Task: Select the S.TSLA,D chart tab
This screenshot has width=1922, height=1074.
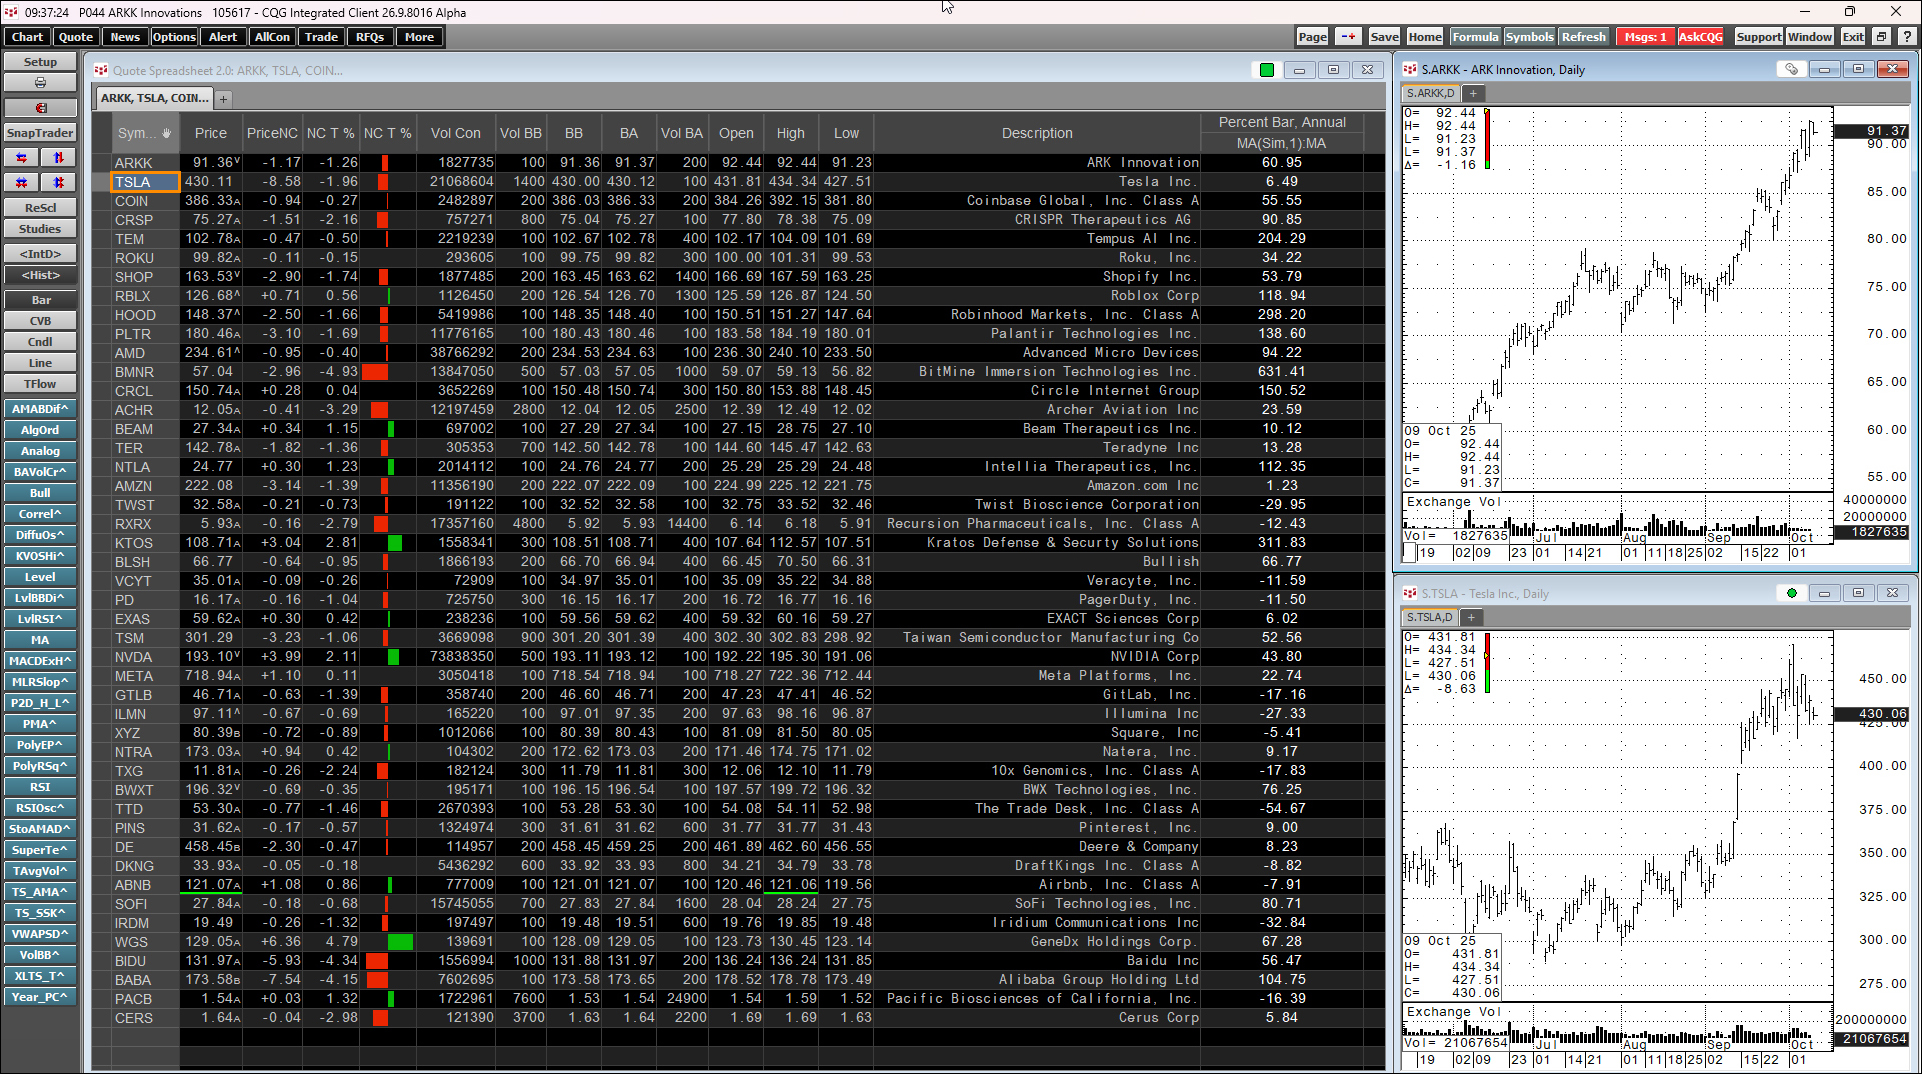Action: point(1430,618)
